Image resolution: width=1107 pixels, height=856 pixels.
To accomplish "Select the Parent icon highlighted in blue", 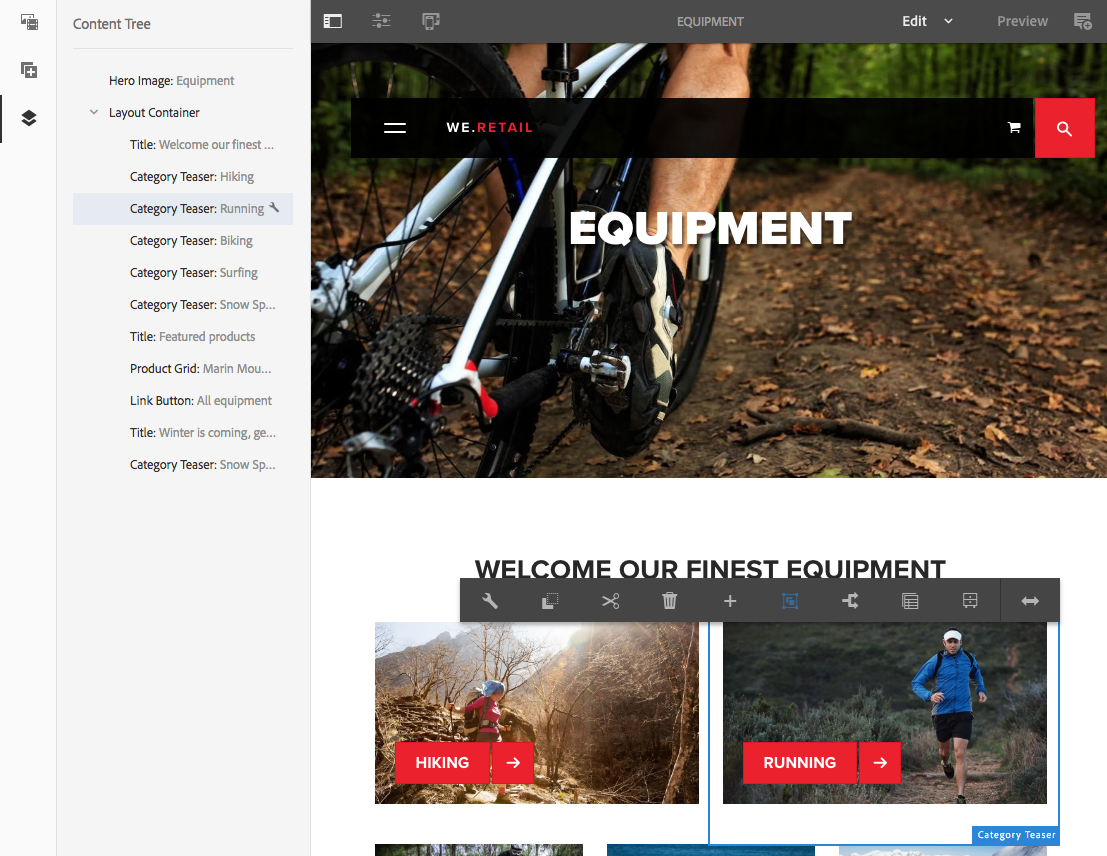I will [790, 601].
